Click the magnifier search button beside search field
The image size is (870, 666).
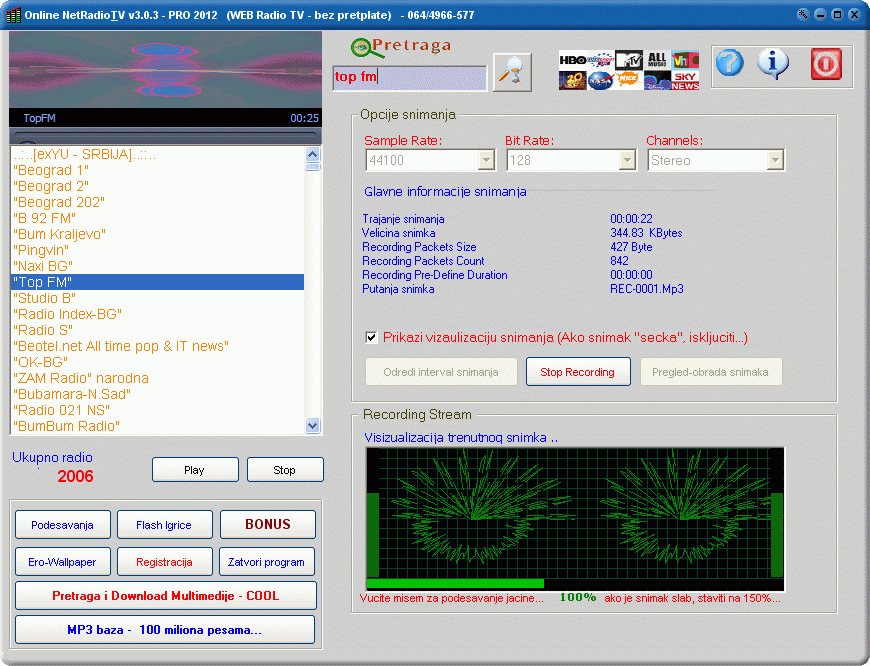pyautogui.click(x=512, y=72)
